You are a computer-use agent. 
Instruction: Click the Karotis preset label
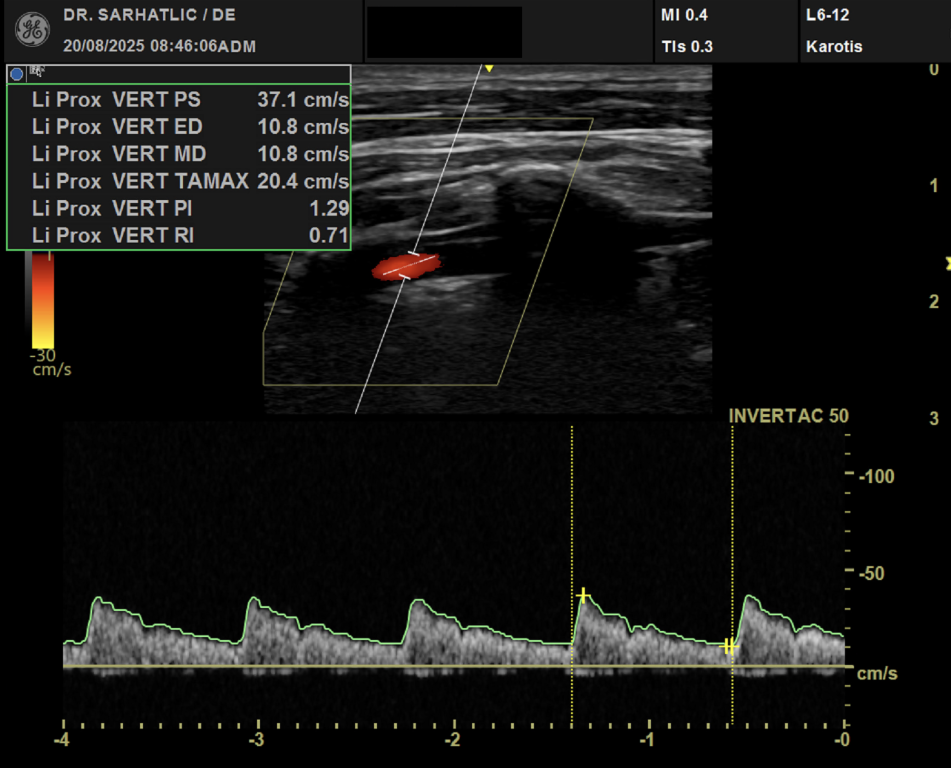[833, 46]
